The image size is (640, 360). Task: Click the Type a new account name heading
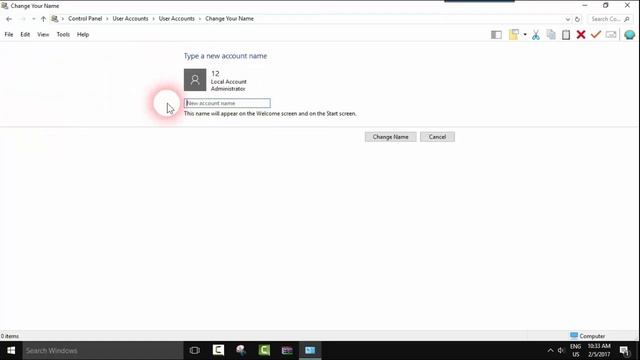coord(225,56)
